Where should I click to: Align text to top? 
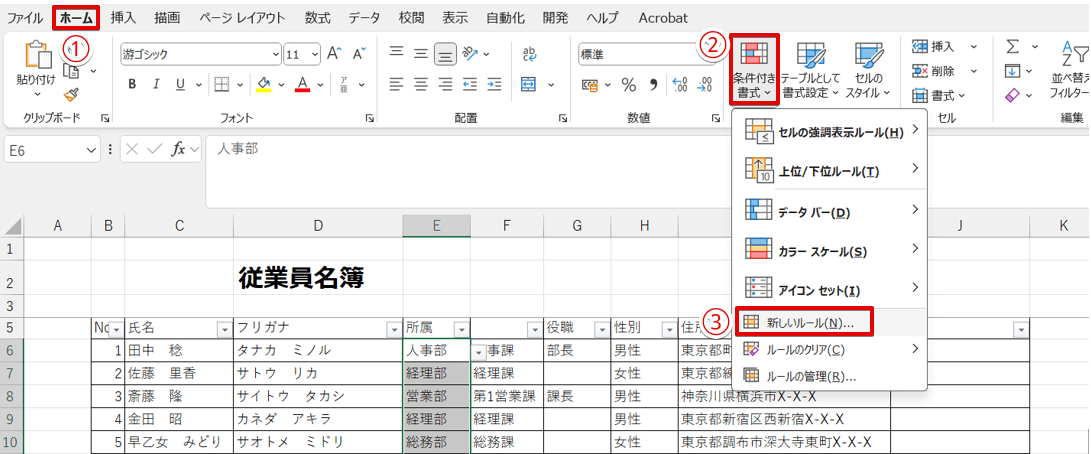(397, 52)
